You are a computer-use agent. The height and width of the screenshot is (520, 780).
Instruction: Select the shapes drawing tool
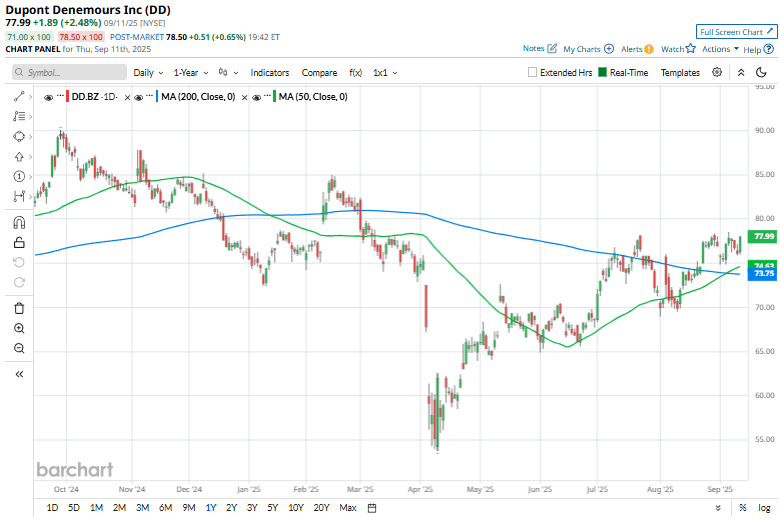[x=19, y=136]
